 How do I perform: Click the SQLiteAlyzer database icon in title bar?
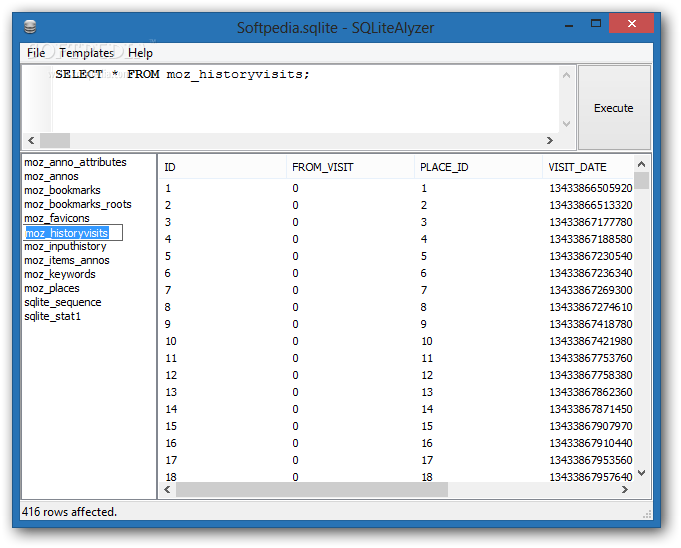[30, 27]
